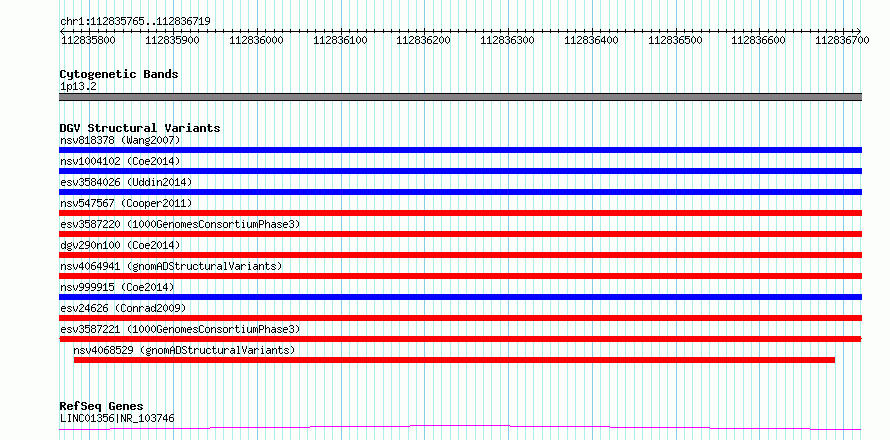Click ruler position 112836700
Viewport: 890px width, 440px height.
tap(842, 40)
